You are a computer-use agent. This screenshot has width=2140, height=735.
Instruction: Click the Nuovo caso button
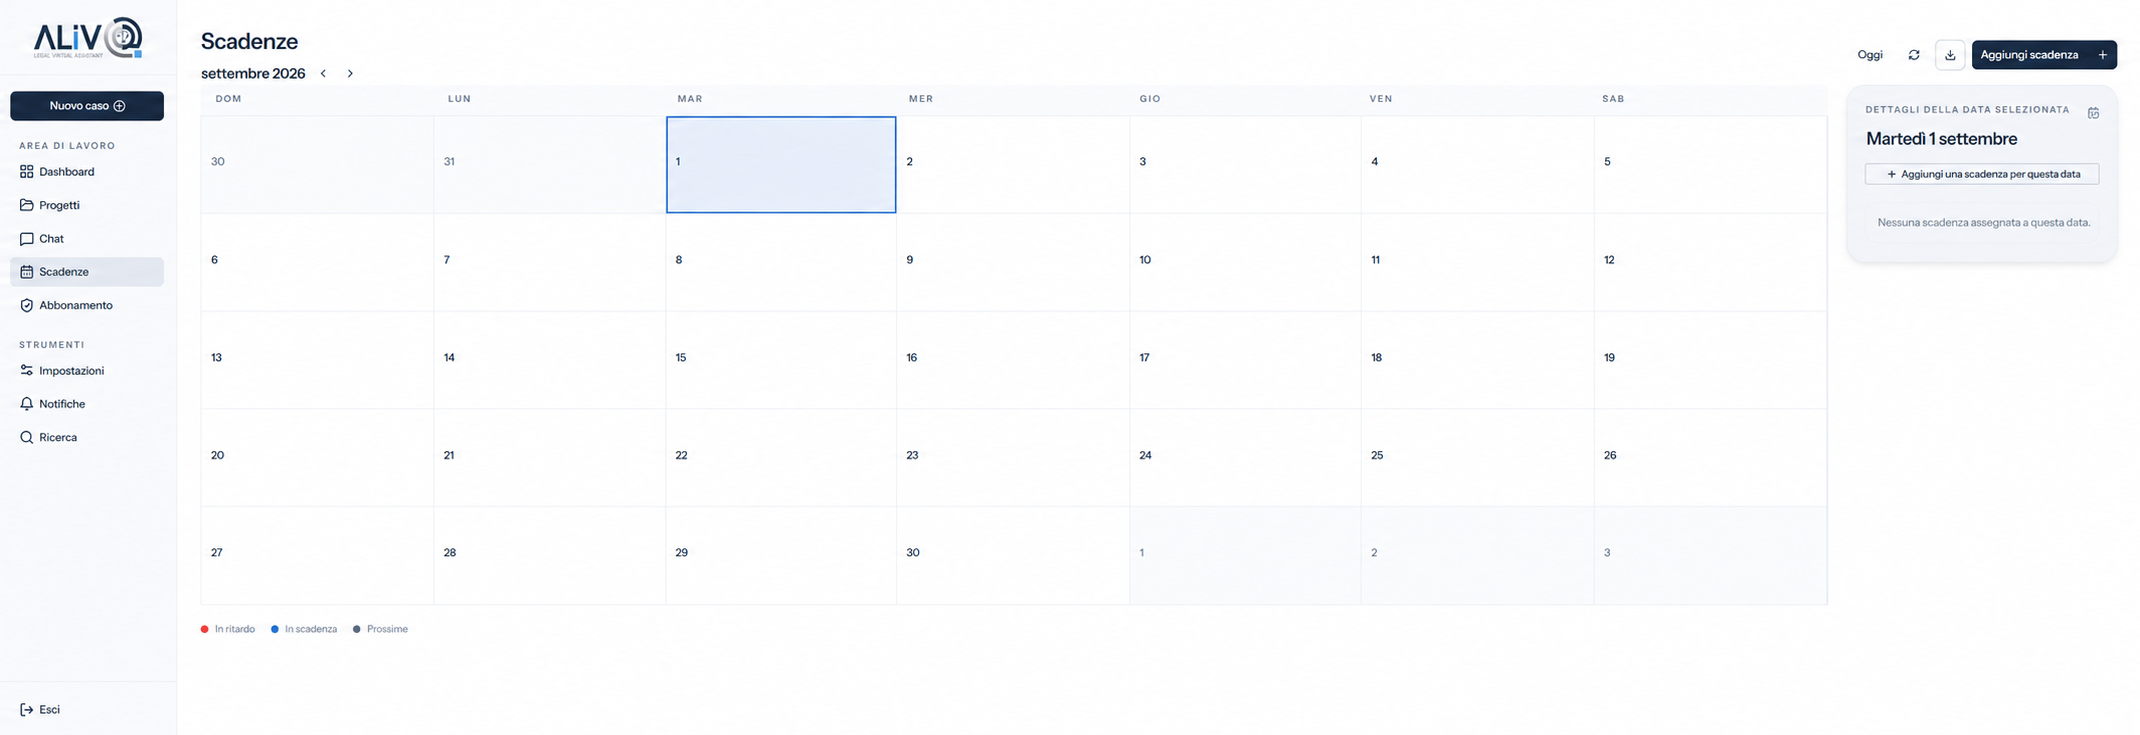87,106
